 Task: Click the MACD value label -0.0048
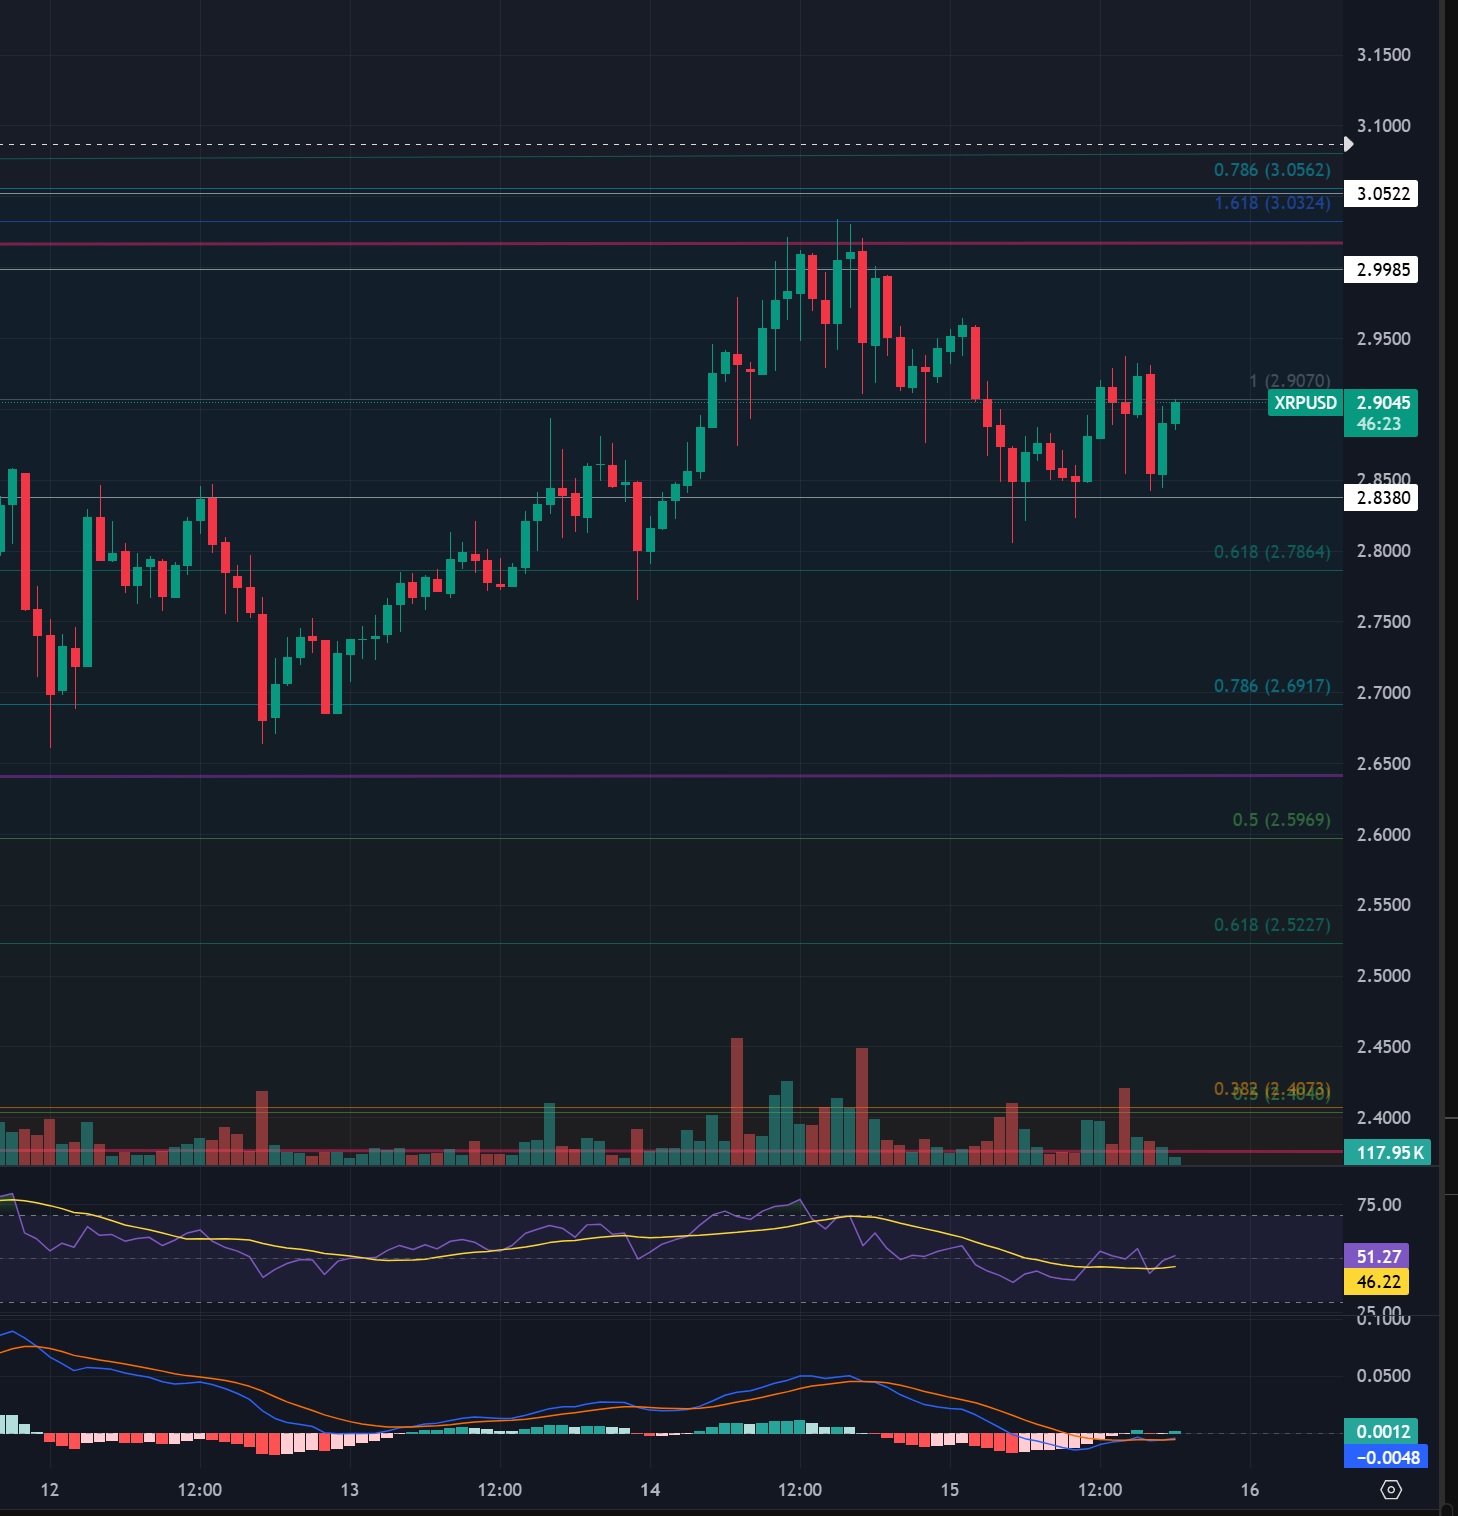pyautogui.click(x=1387, y=1458)
